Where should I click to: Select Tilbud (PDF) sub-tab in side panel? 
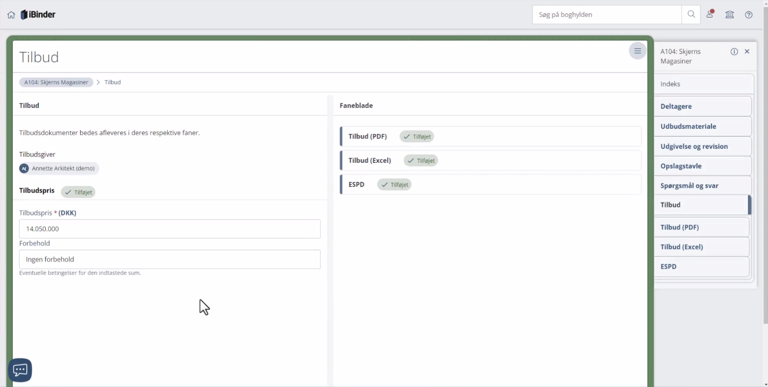702,227
